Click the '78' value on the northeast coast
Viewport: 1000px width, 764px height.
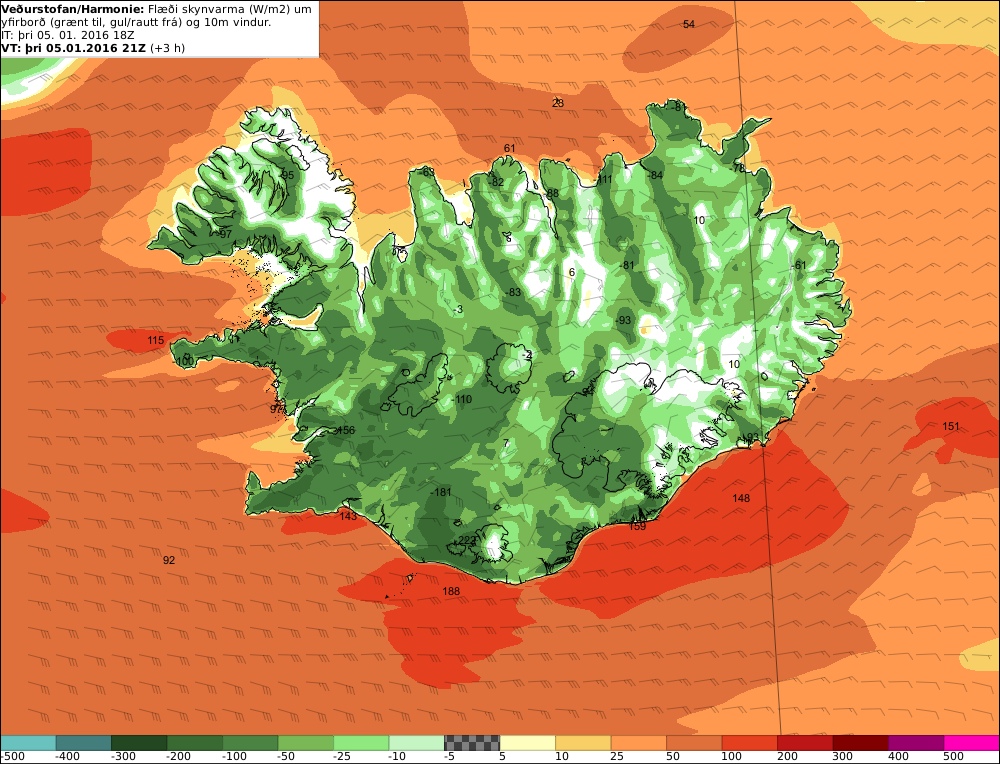coord(739,168)
